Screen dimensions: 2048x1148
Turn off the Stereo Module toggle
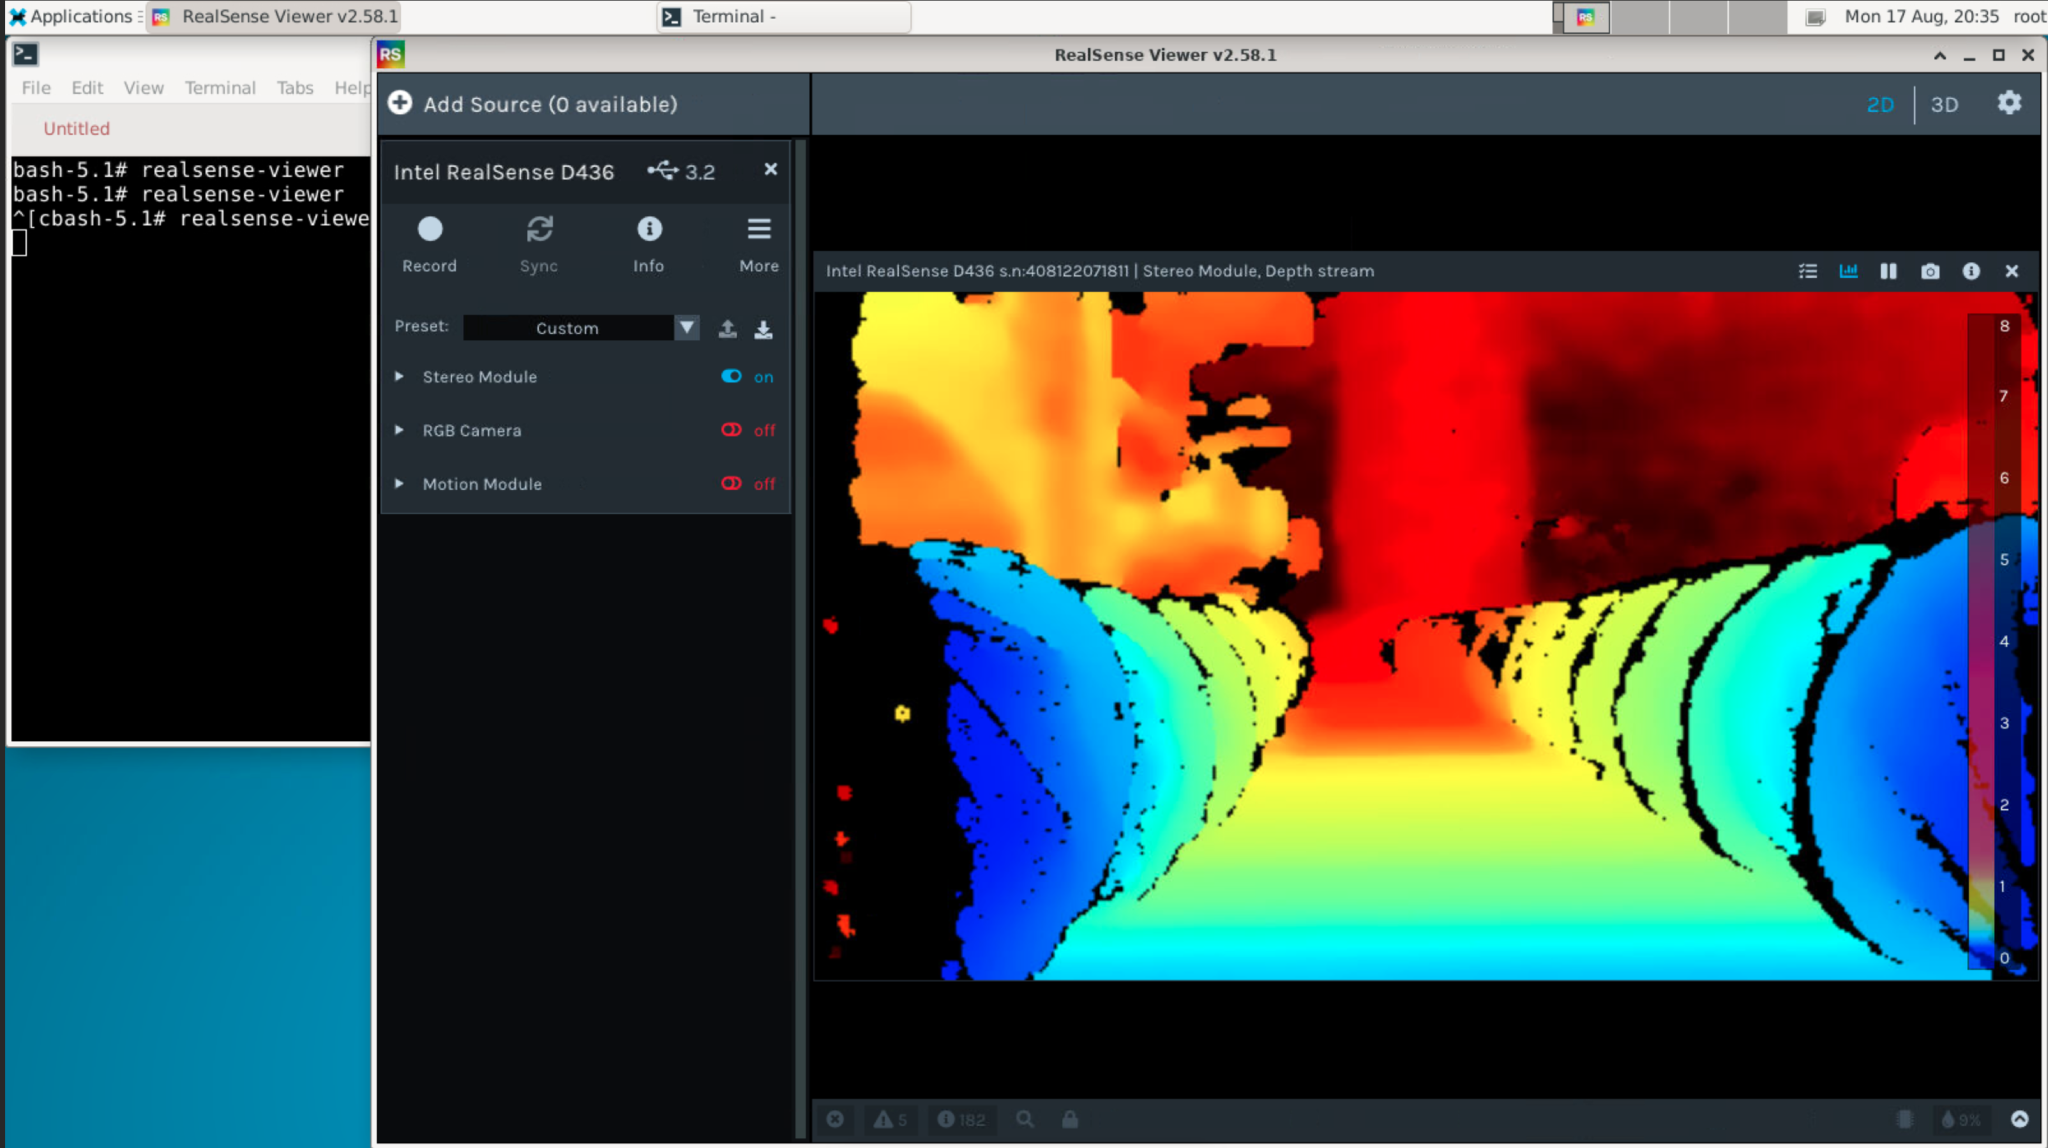pyautogui.click(x=732, y=376)
